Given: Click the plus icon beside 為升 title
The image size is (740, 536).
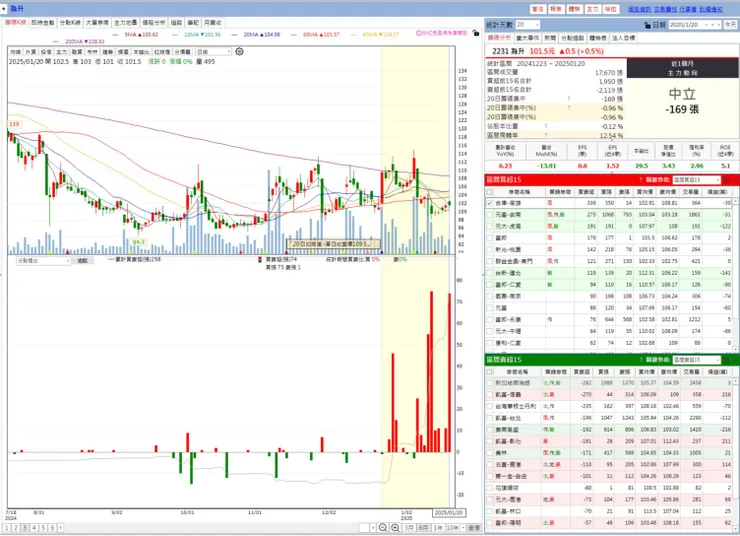Looking at the screenshot, I should [3, 8].
